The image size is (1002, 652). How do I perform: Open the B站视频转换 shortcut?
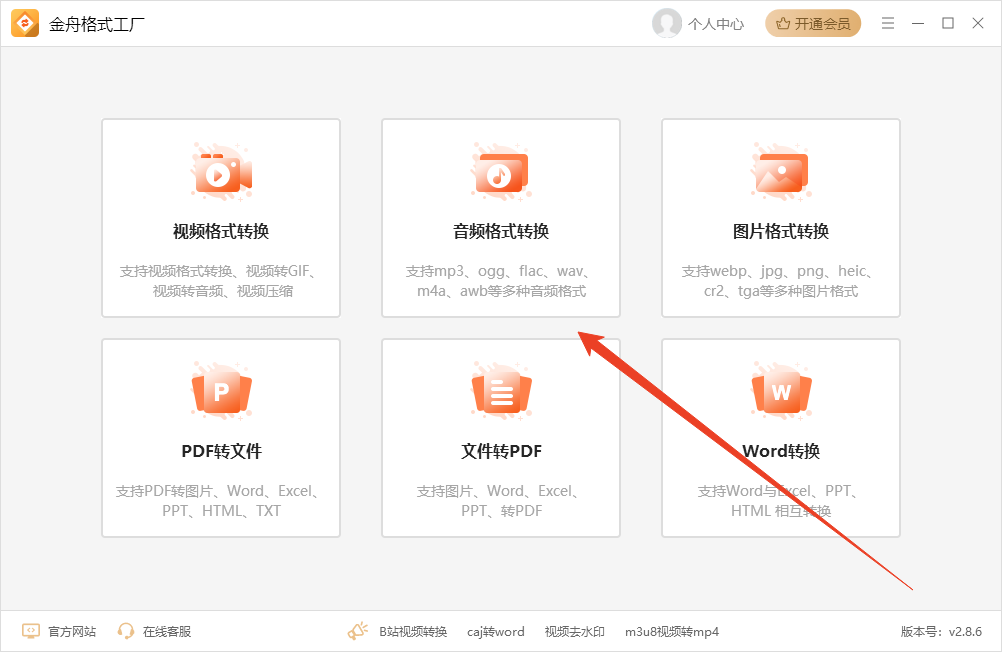[x=412, y=631]
